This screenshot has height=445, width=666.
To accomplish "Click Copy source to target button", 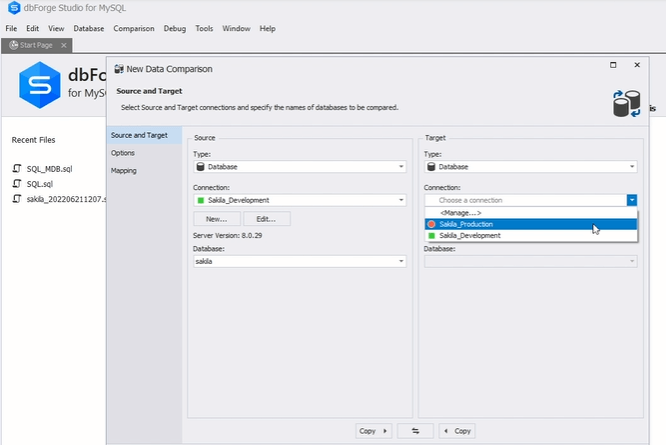I will coord(373,431).
